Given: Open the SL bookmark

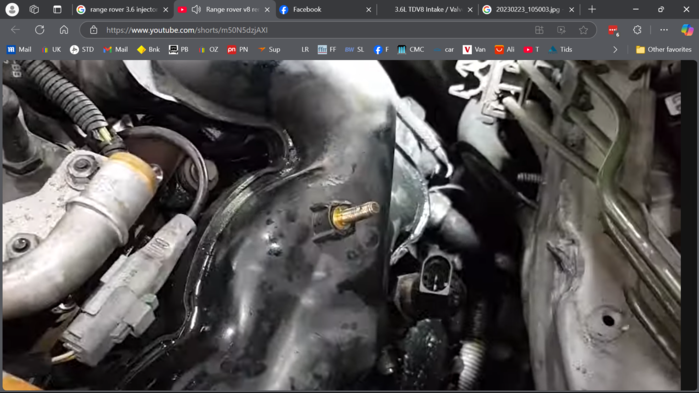Looking at the screenshot, I should 355,49.
